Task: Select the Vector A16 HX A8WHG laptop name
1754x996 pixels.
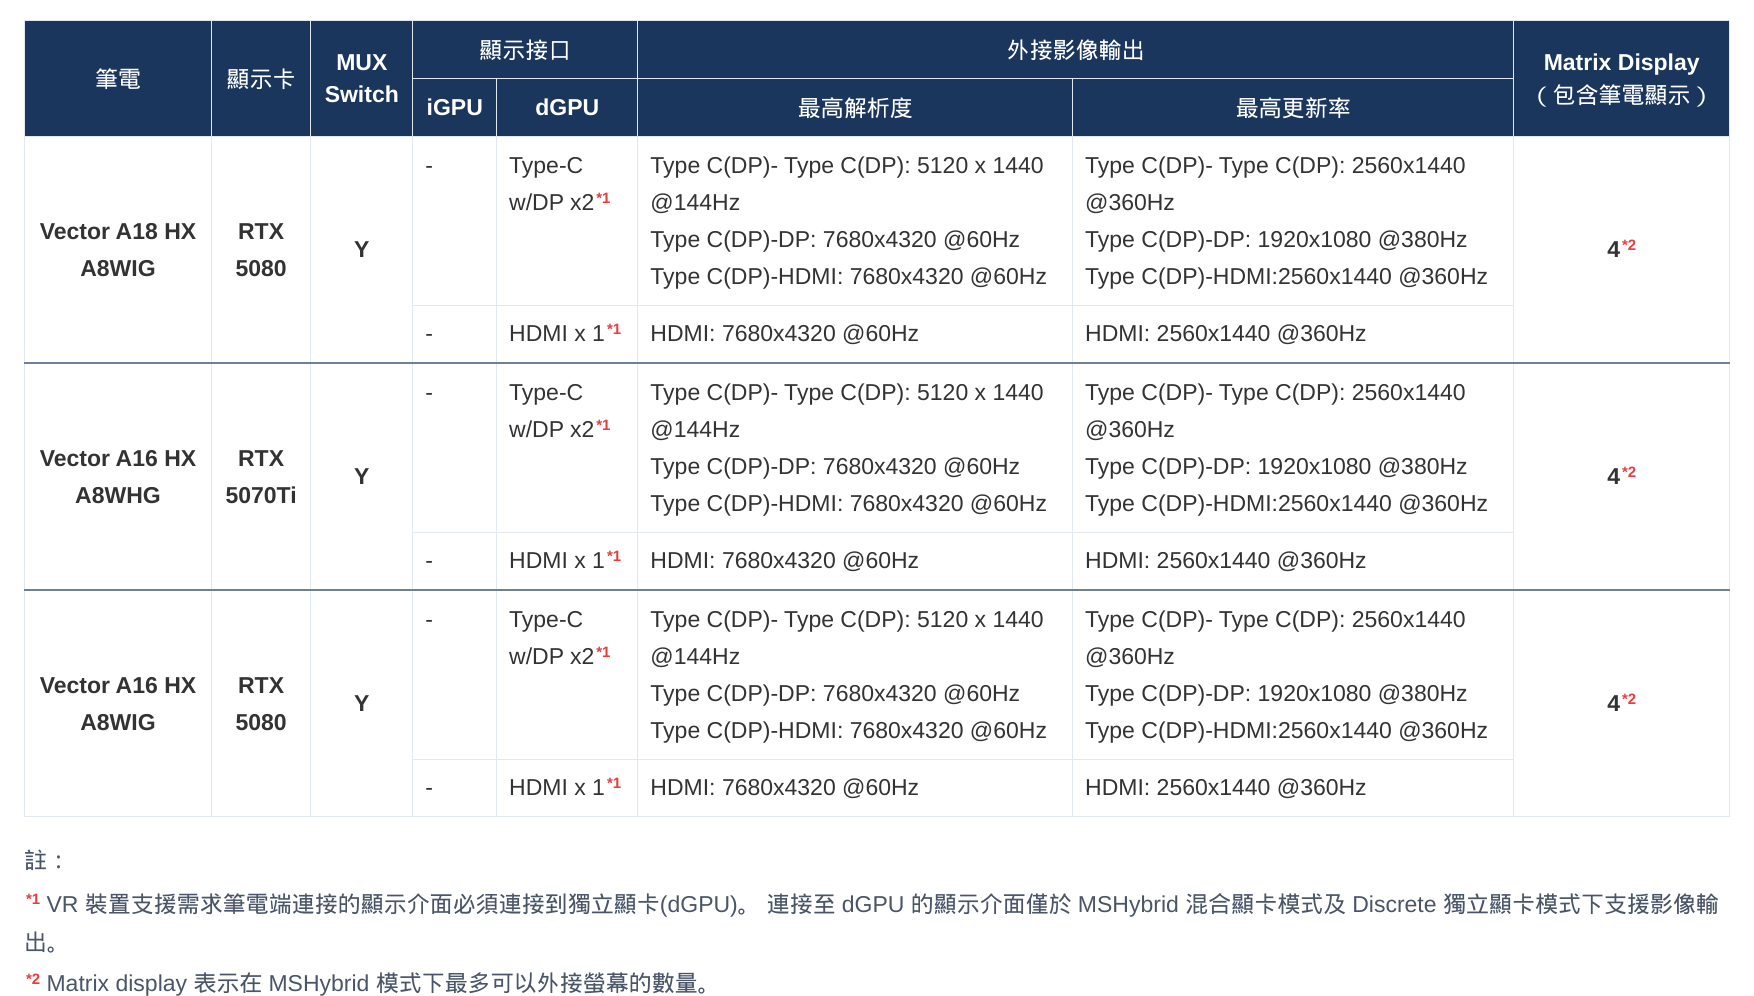Action: (x=118, y=477)
